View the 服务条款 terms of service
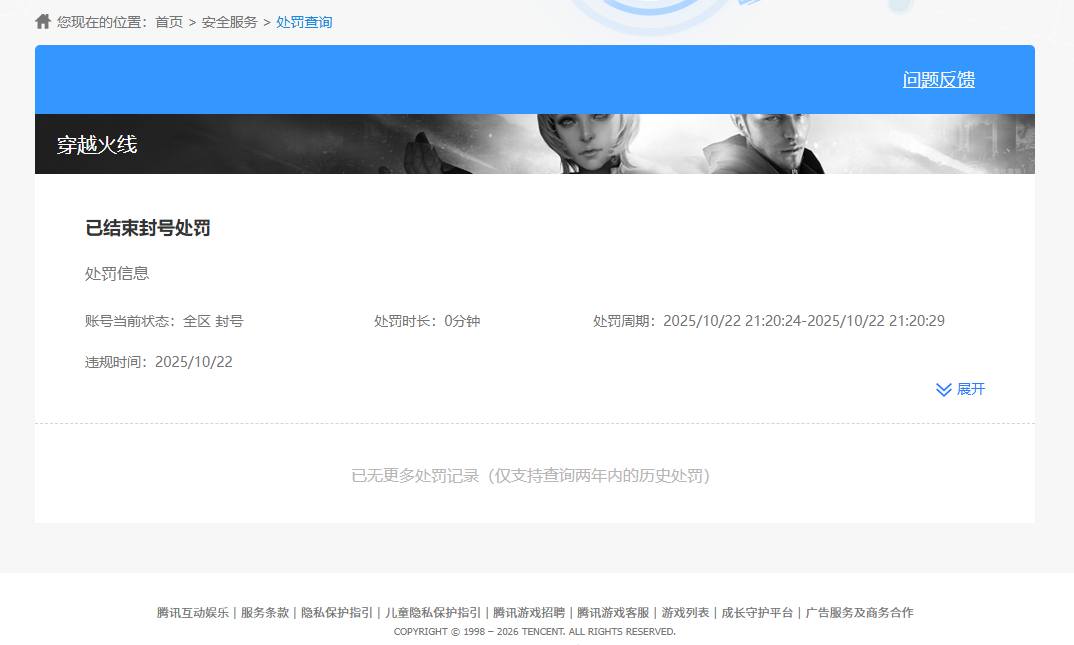Screen dimensions: 1074x645 [264, 612]
